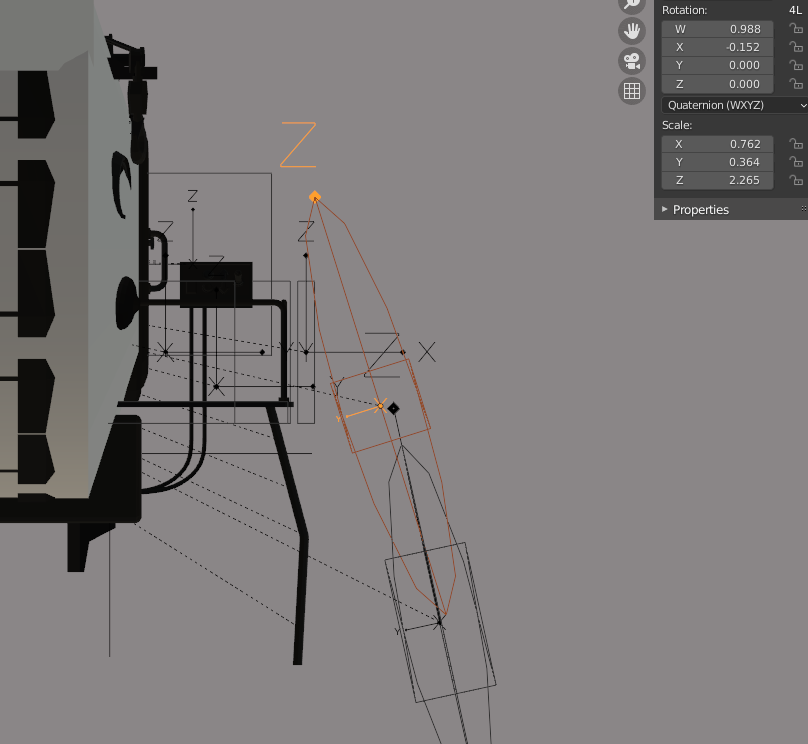Edit the Rotation X field showing -0.152
Screen dimensions: 808x744
[x=717, y=47]
